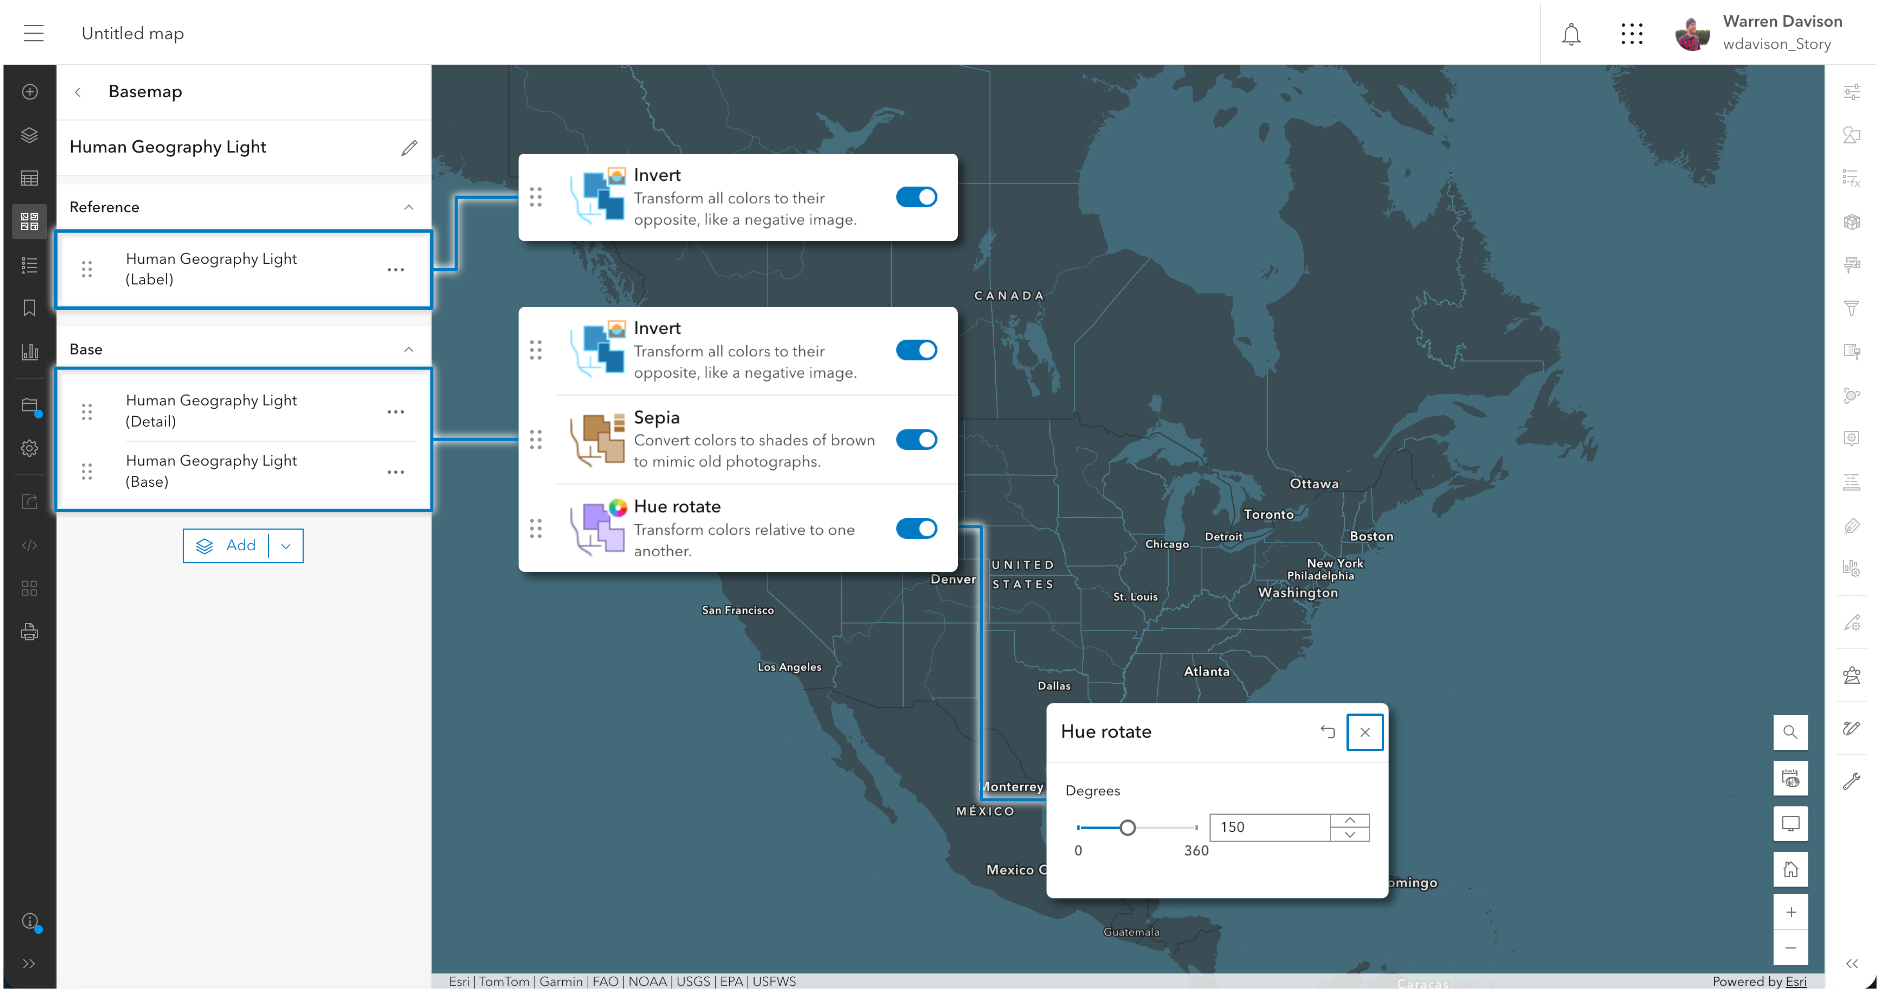Image resolution: width=1880 pixels, height=992 pixels.
Task: Open the Share map icon
Action: coord(30,502)
